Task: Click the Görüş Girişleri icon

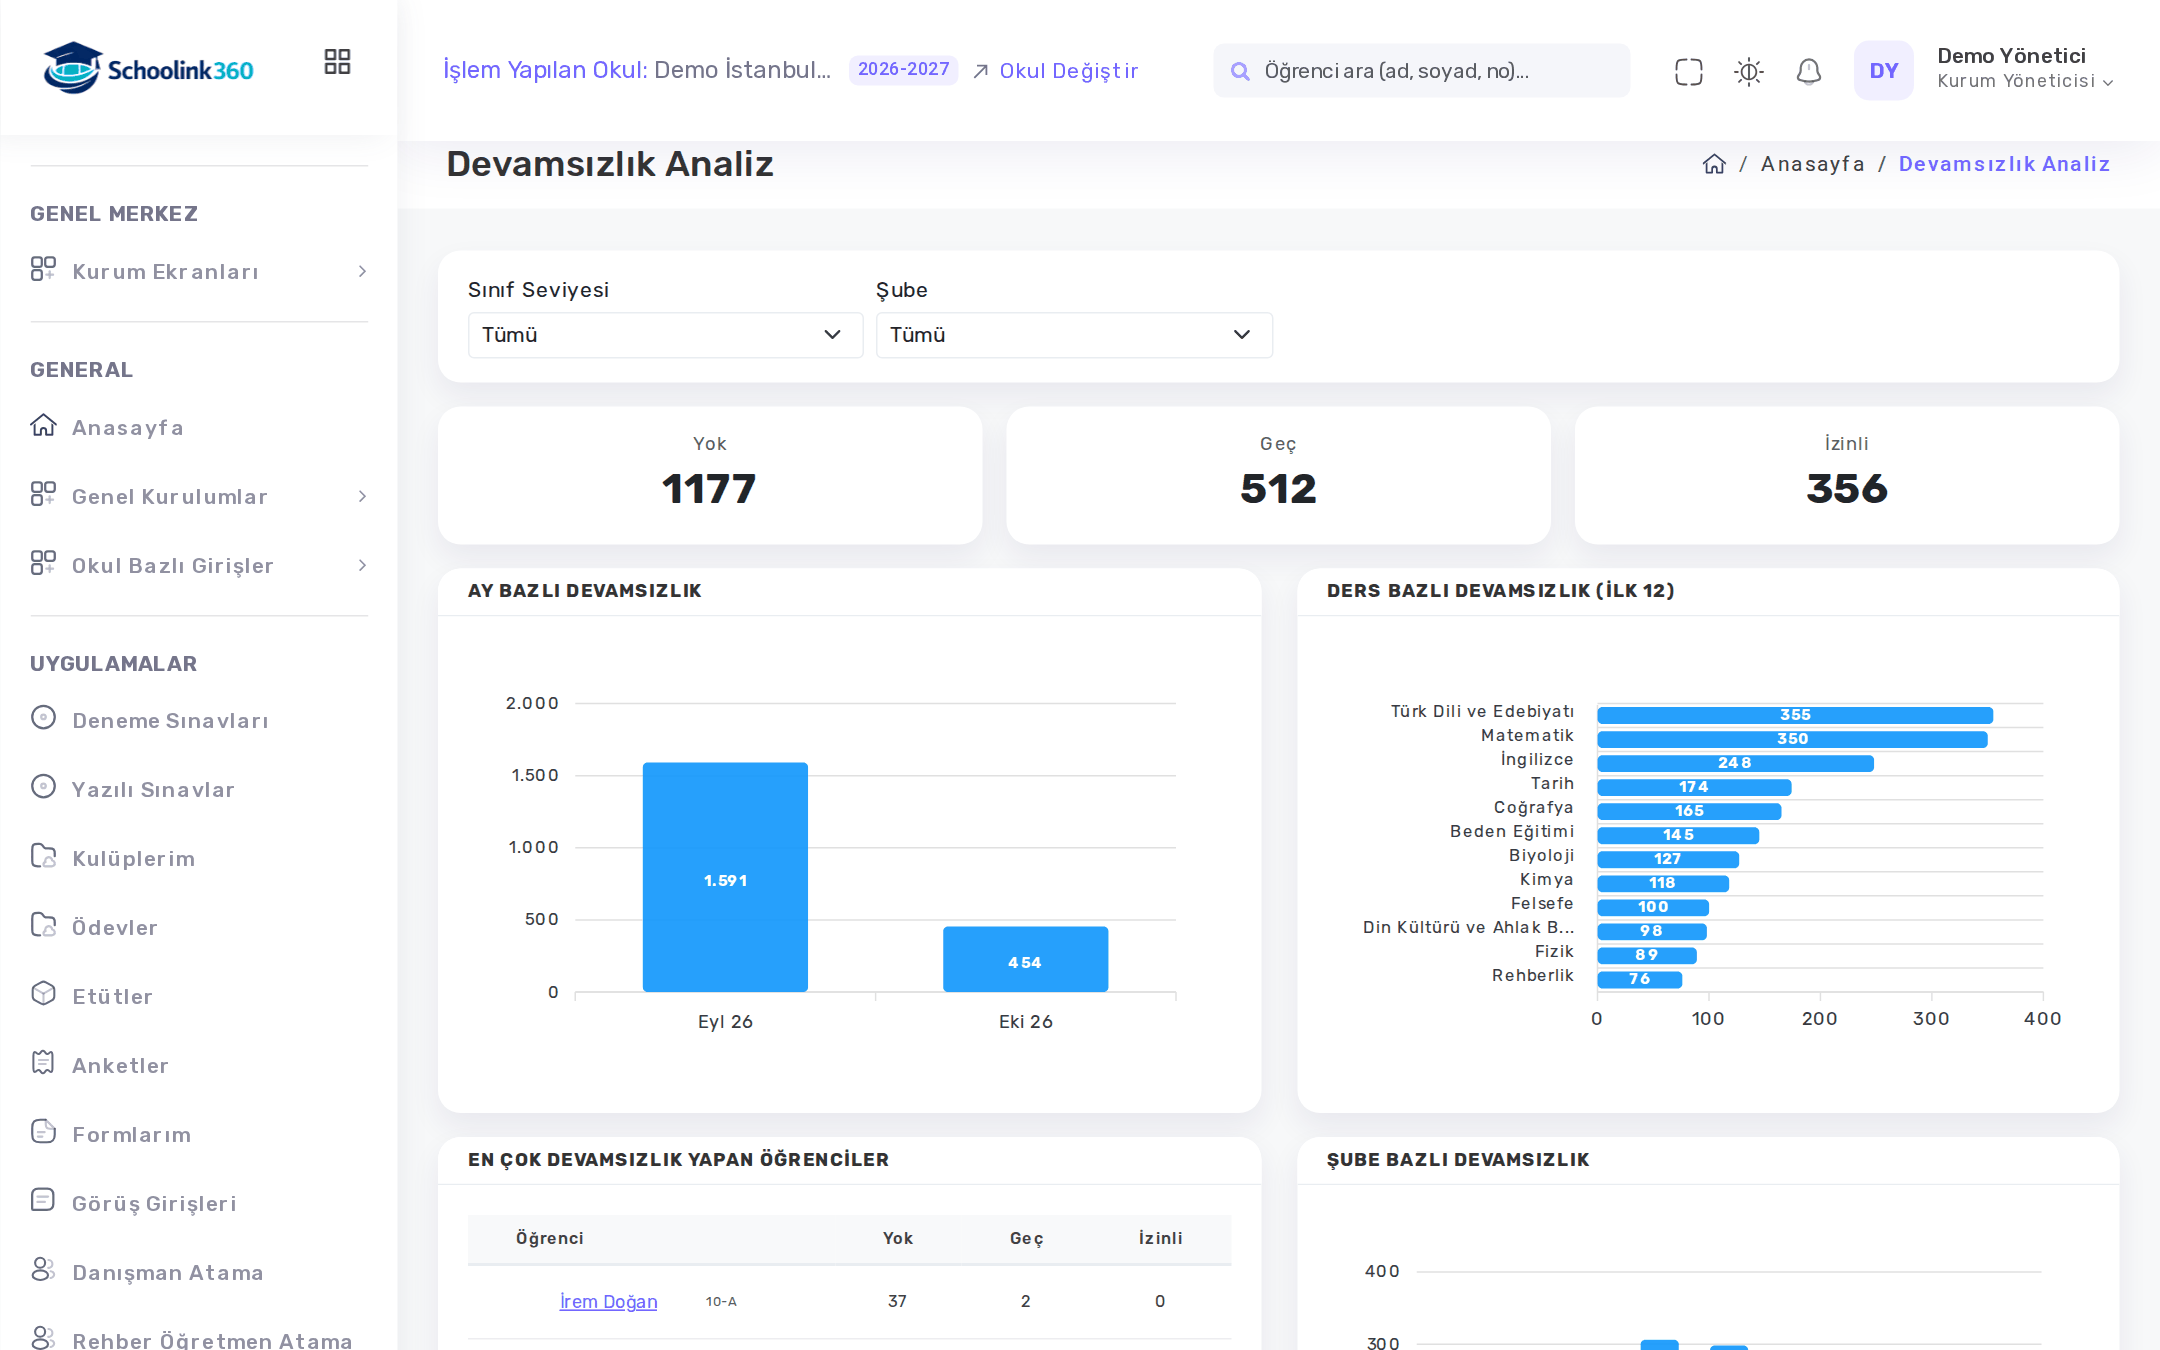Action: [x=43, y=1201]
